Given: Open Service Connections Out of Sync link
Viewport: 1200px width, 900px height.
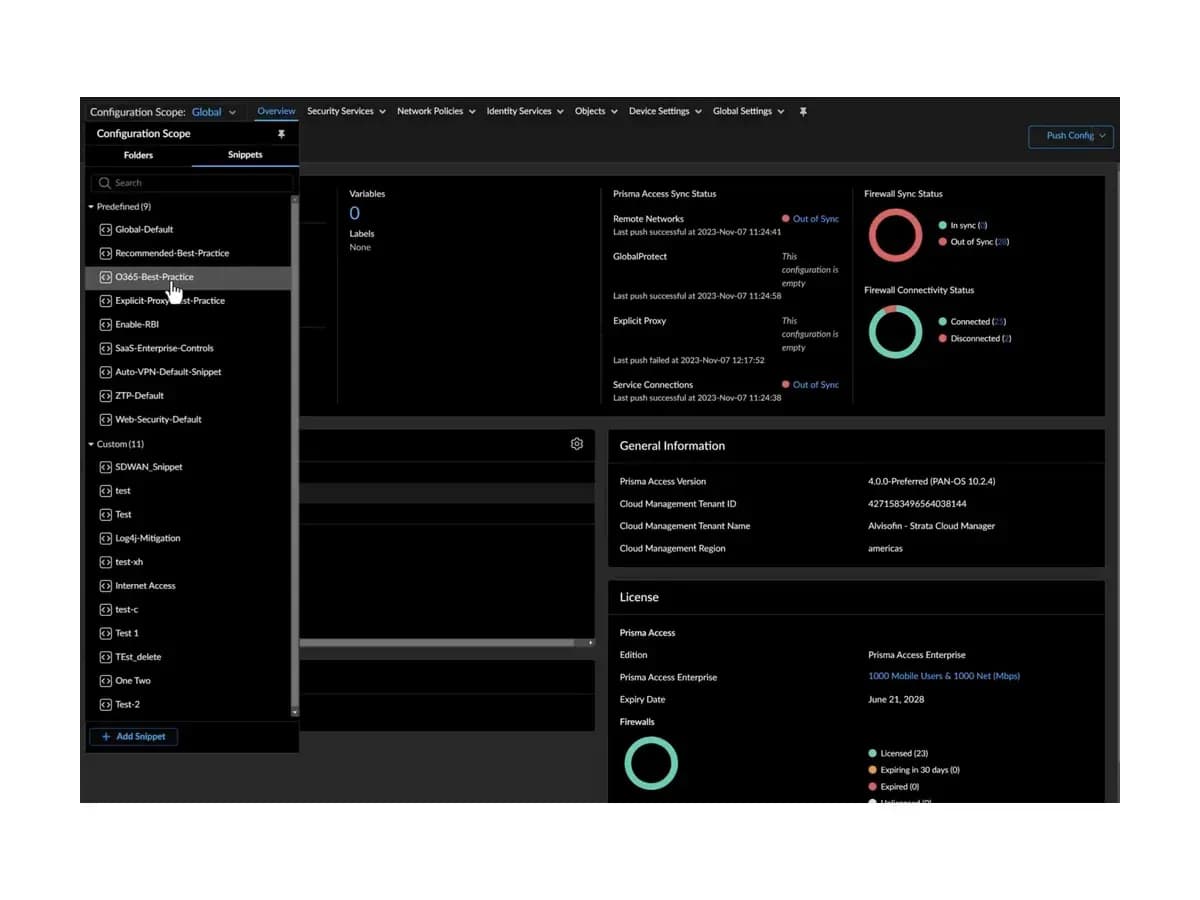Looking at the screenshot, I should [816, 385].
